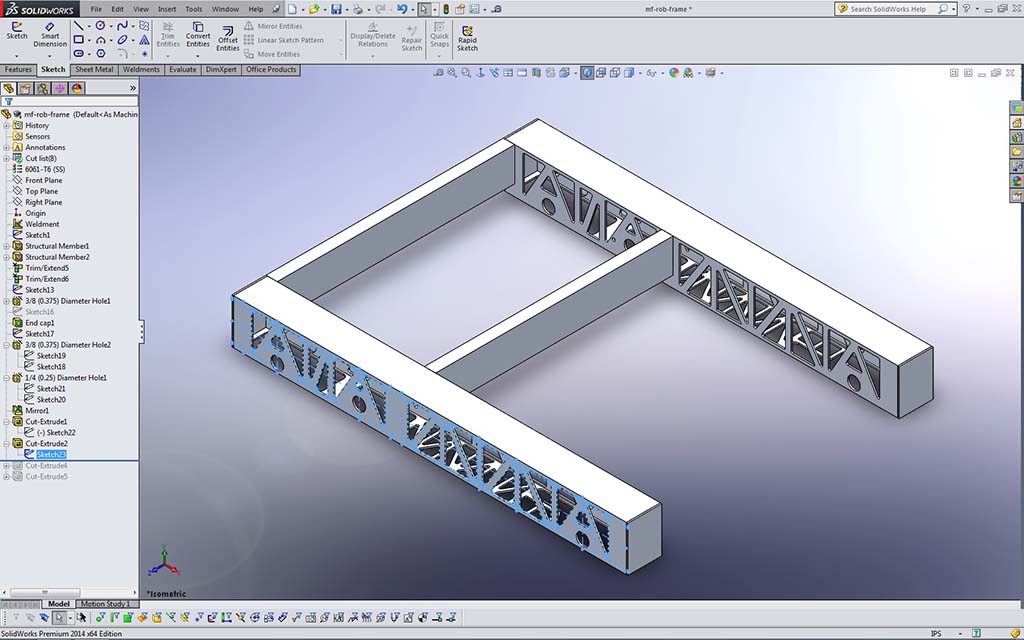Viewport: 1024px width, 640px height.
Task: Click the Rebuild traffic light icon
Action: [446, 9]
